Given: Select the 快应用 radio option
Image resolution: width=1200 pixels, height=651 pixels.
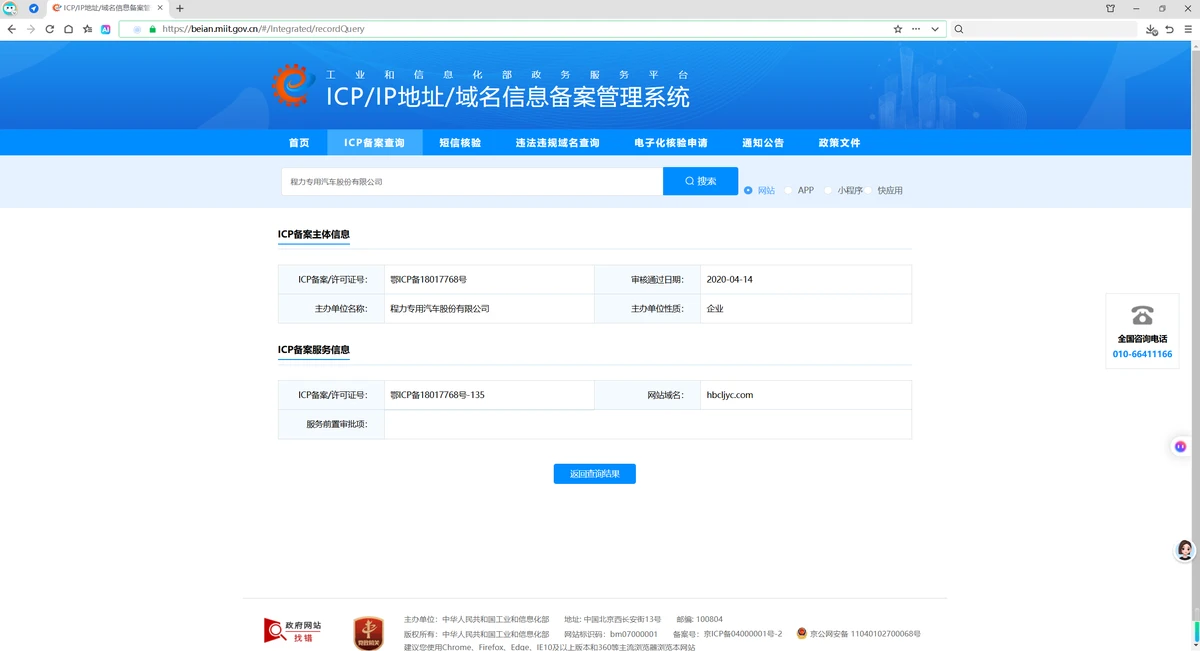Looking at the screenshot, I should [x=870, y=190].
